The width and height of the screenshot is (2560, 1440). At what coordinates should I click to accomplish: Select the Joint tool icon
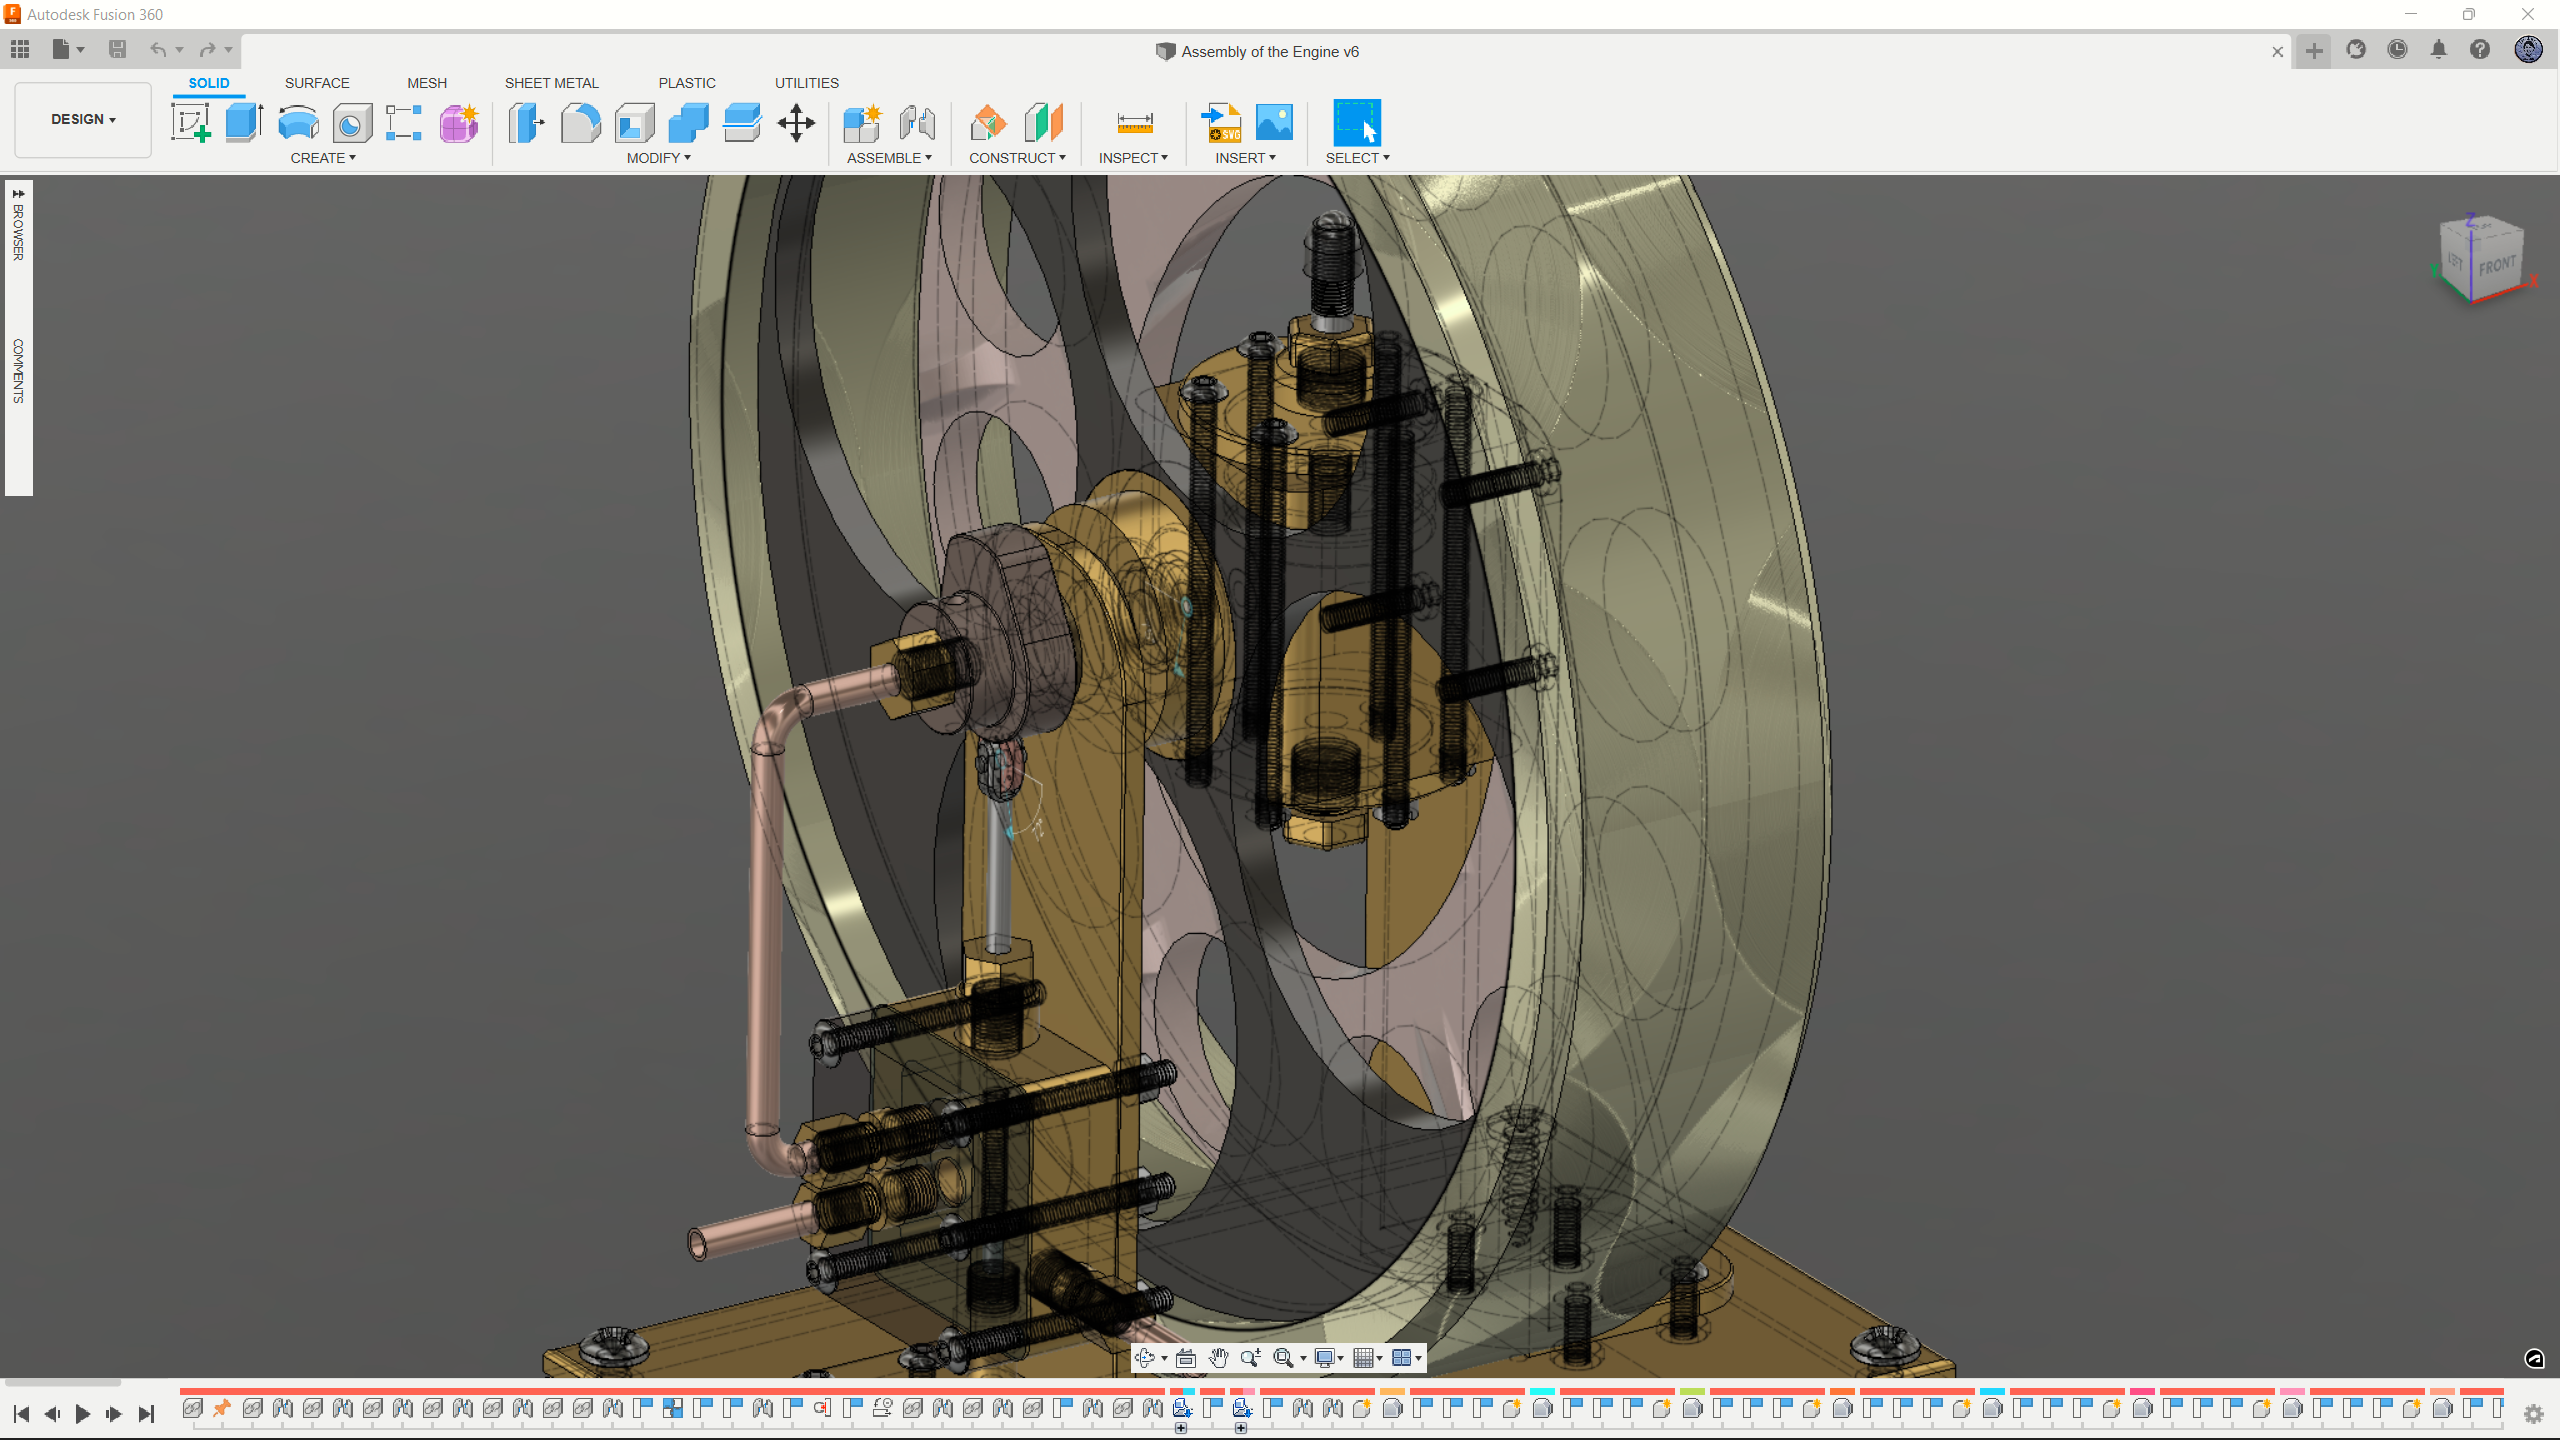coord(916,123)
